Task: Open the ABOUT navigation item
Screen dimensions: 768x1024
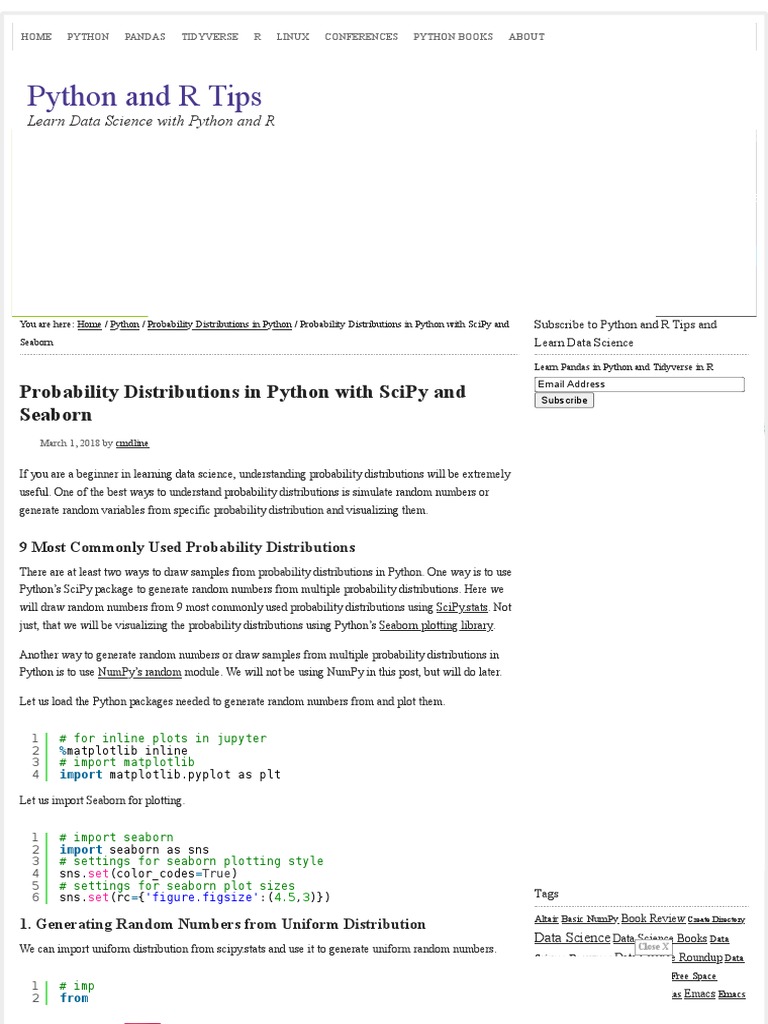Action: click(x=526, y=37)
